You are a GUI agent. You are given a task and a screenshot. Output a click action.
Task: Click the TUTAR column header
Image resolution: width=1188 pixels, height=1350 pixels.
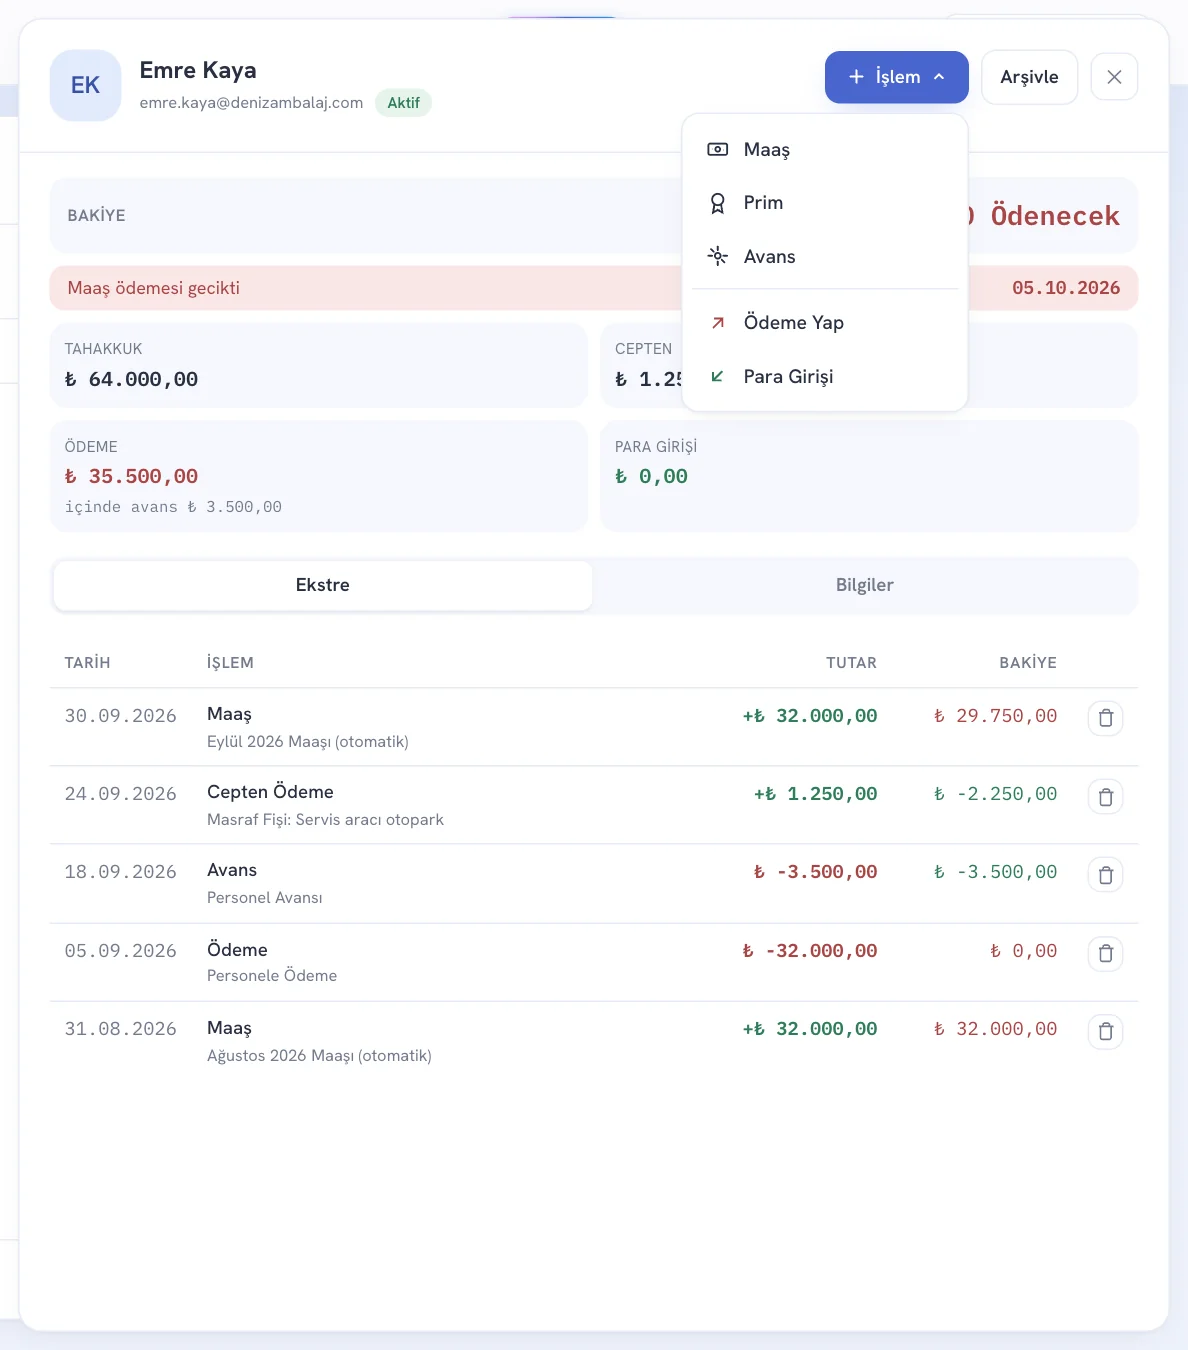851,663
